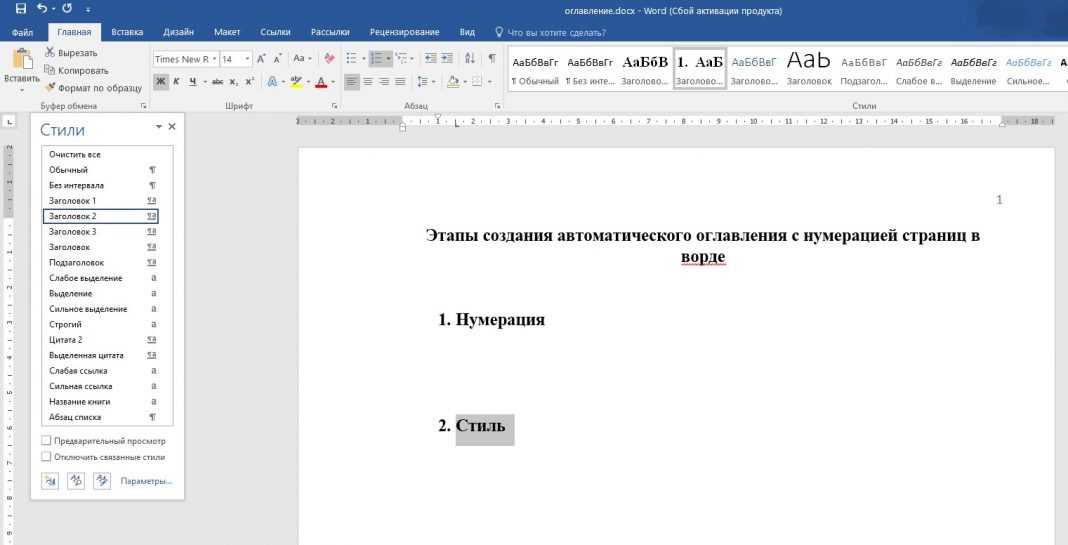Switch to the Вставка tab

tap(127, 32)
